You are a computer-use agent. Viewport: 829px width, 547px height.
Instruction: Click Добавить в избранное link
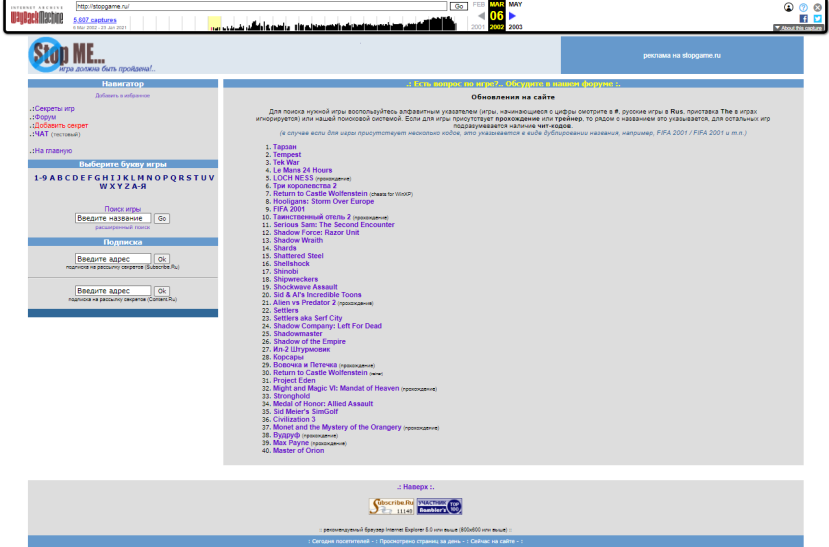pos(123,96)
